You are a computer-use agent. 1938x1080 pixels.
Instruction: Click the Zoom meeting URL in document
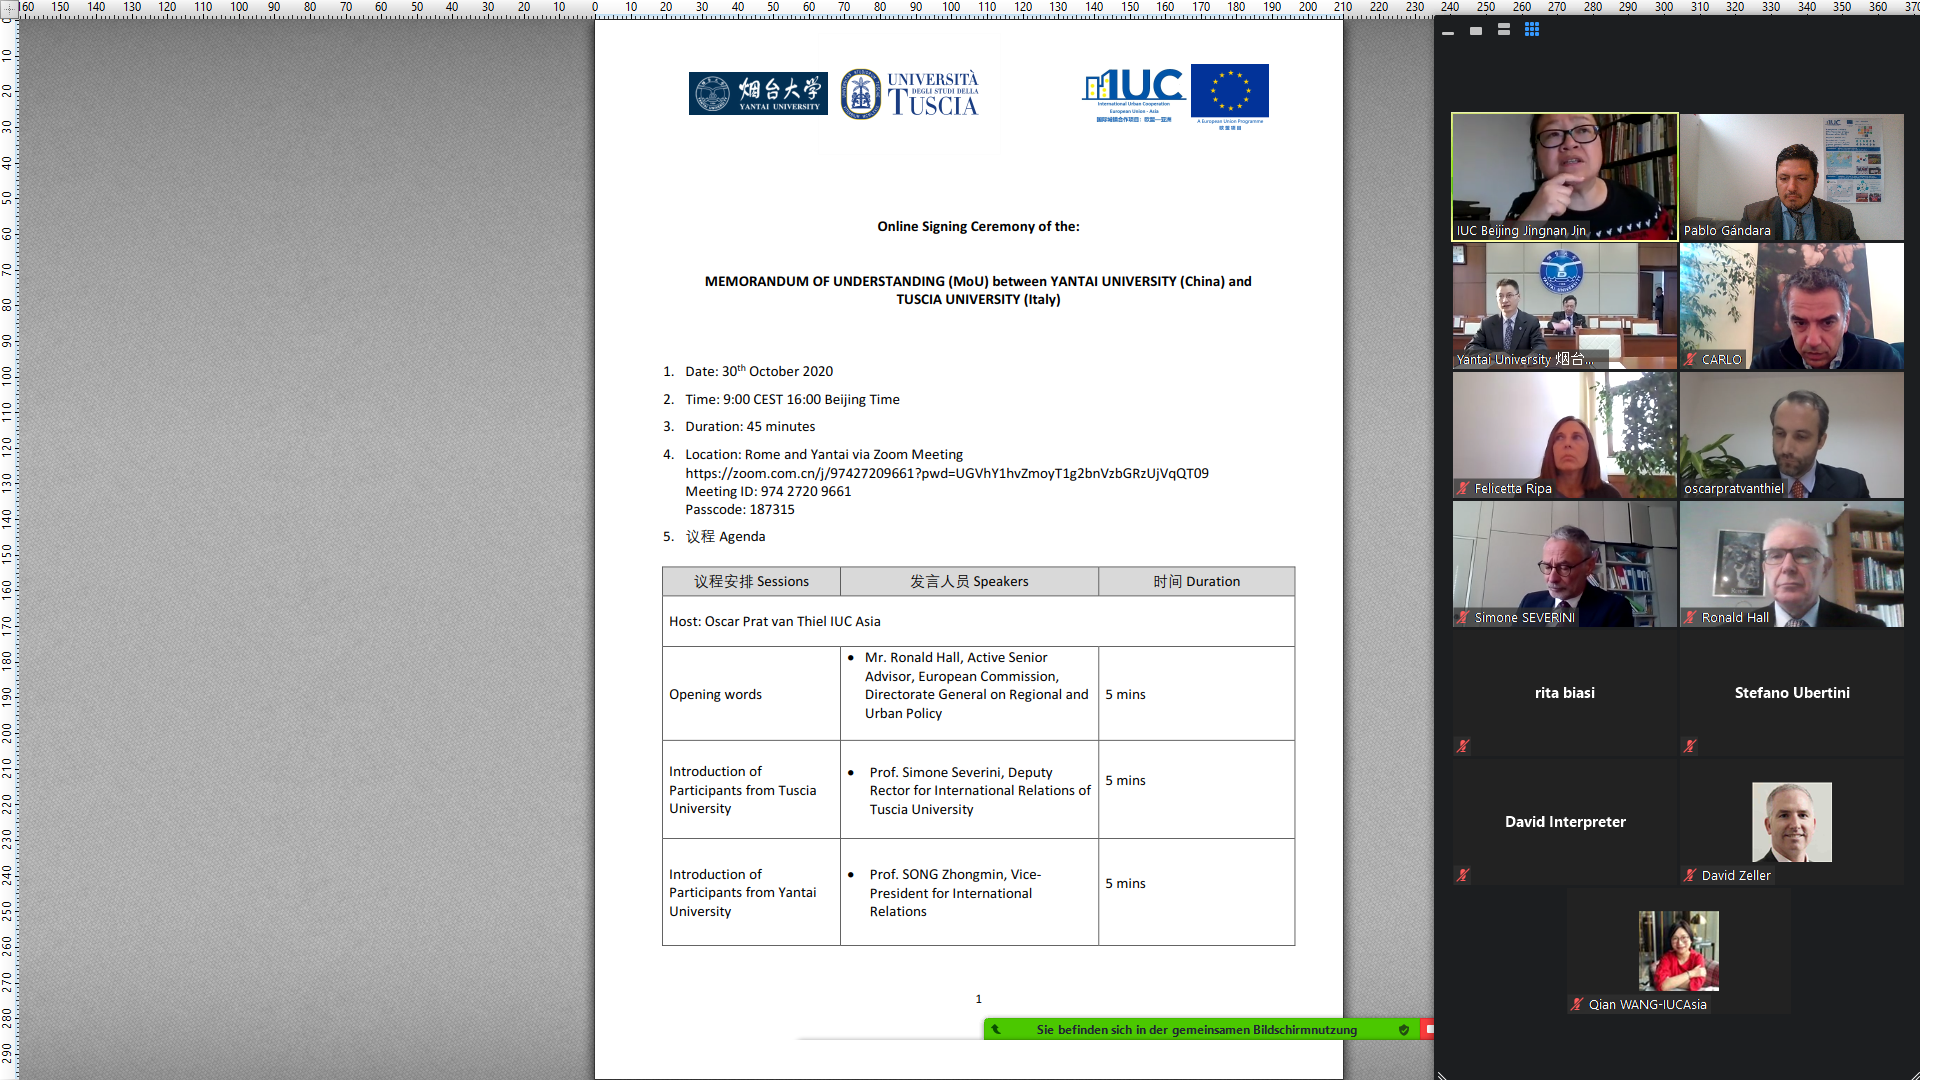pos(946,473)
